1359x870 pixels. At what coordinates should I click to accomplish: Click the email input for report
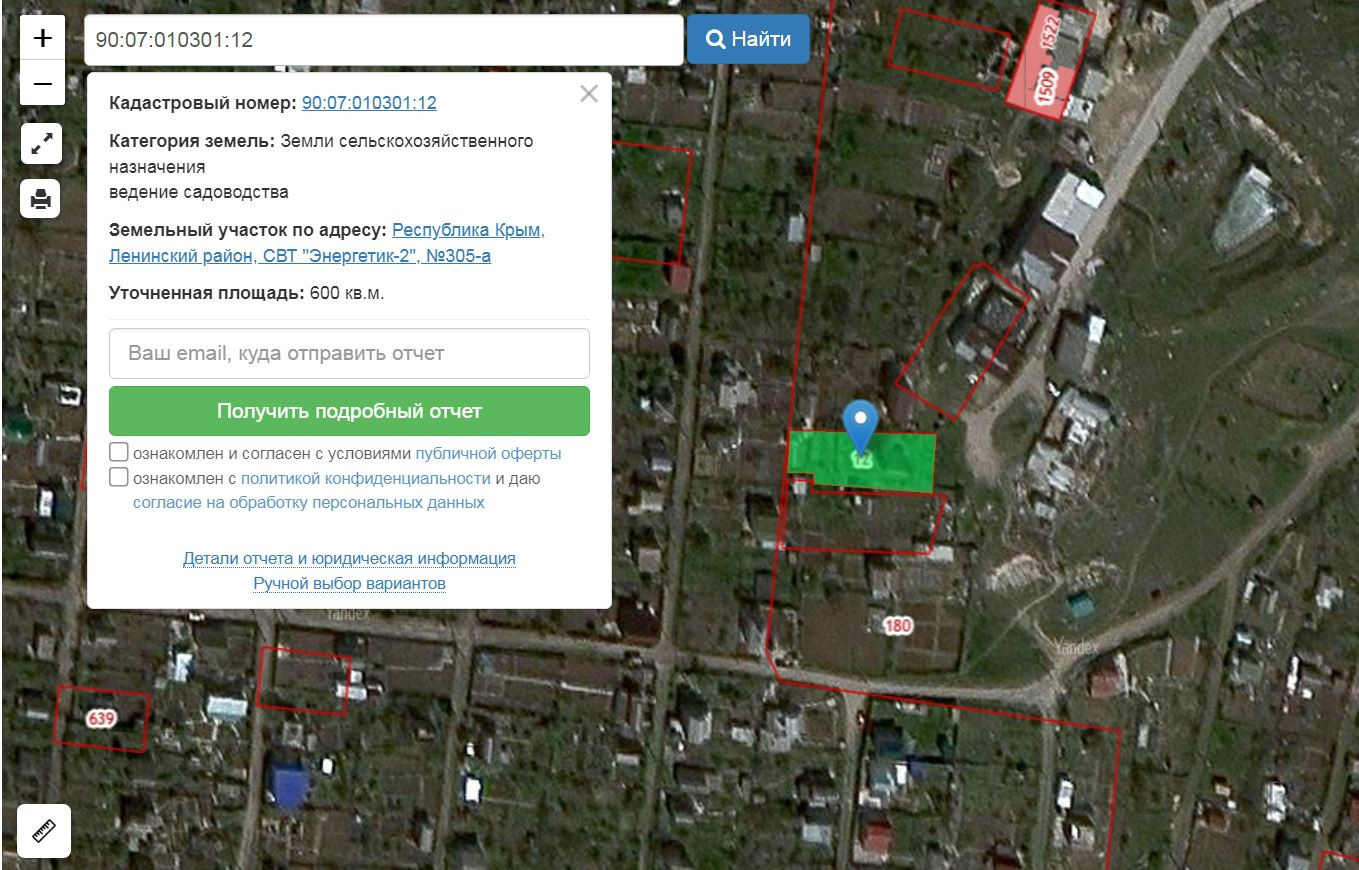pos(349,353)
